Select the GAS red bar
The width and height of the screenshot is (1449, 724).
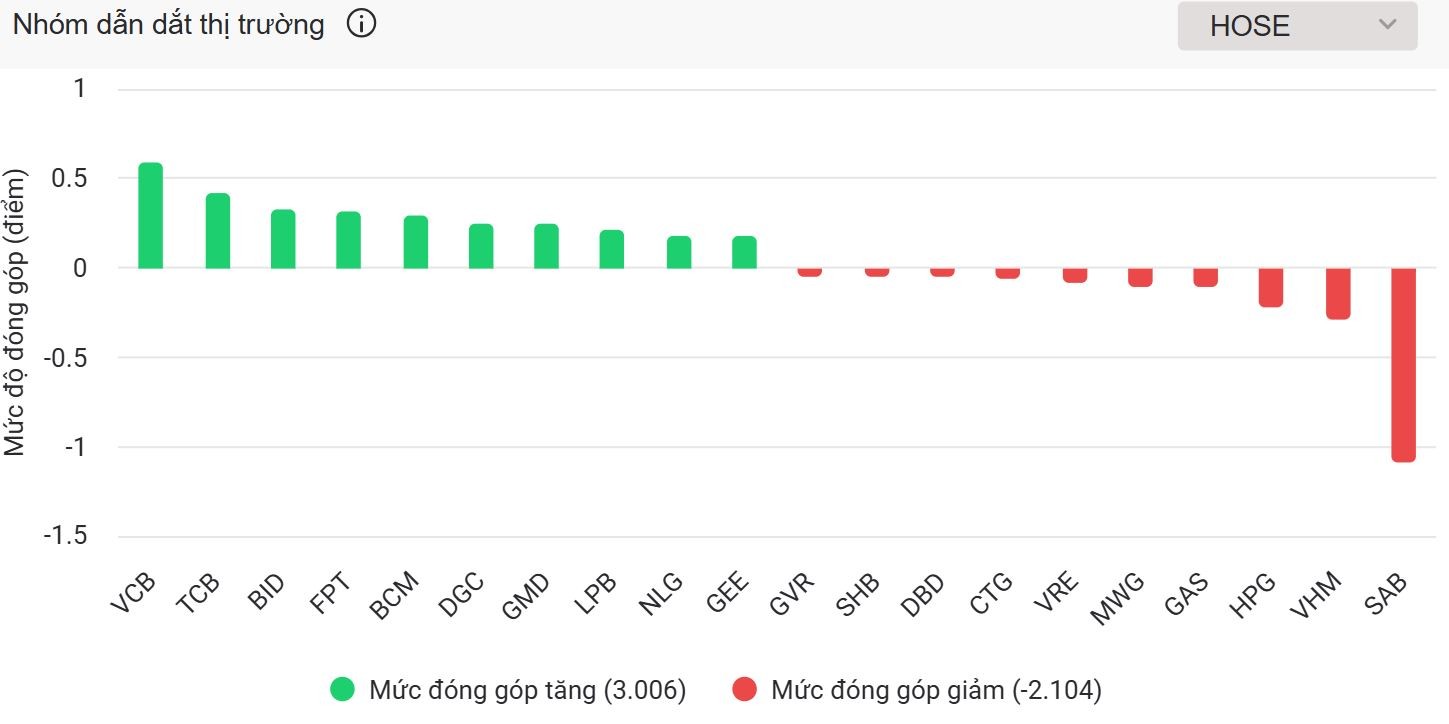click(1205, 277)
